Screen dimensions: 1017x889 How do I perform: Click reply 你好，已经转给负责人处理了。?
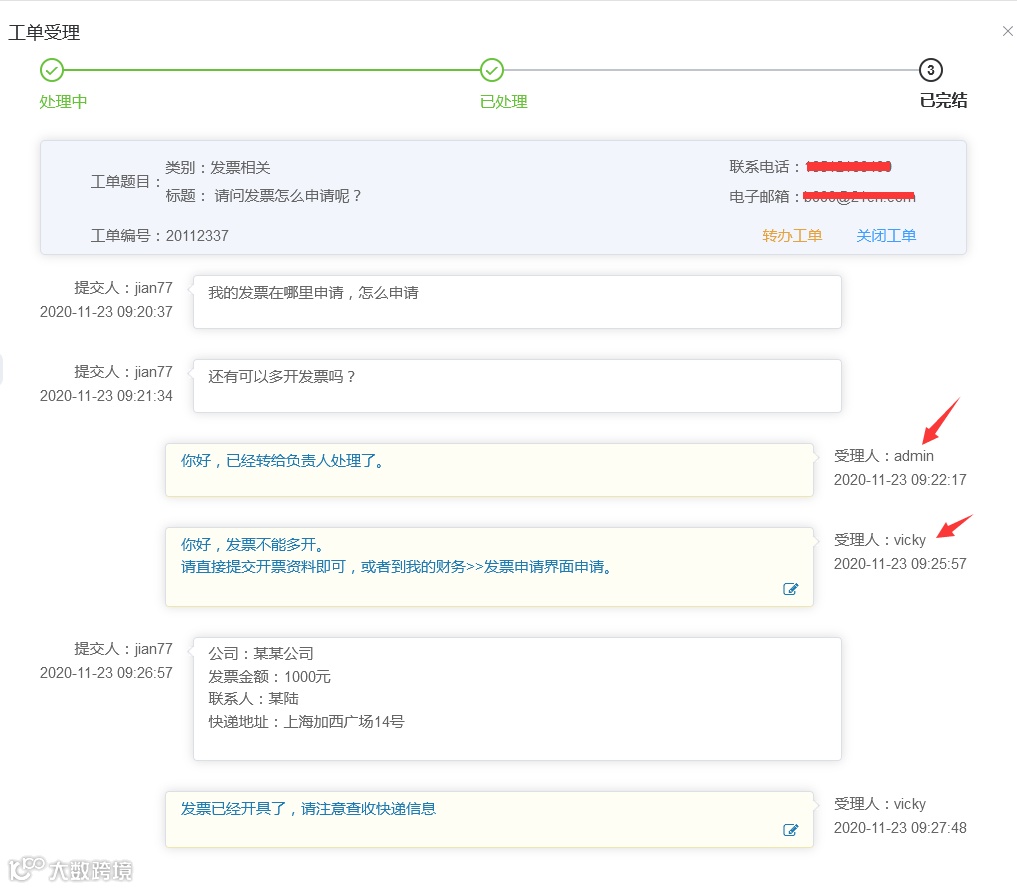point(283,461)
